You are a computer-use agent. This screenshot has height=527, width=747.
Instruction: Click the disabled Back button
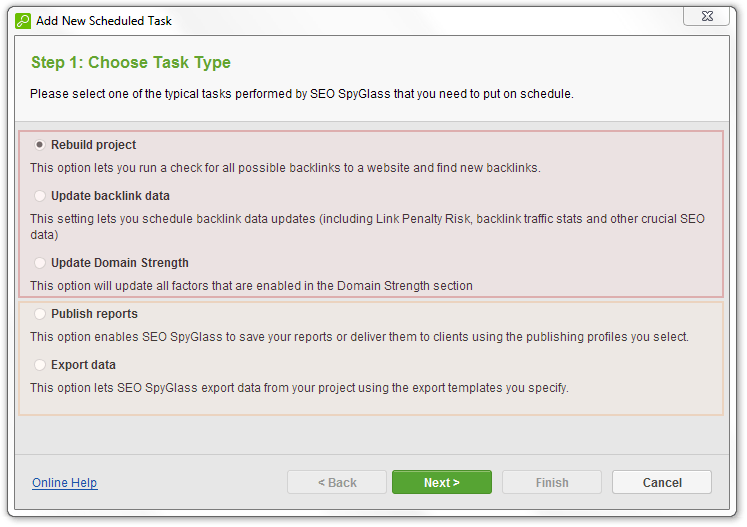(337, 482)
